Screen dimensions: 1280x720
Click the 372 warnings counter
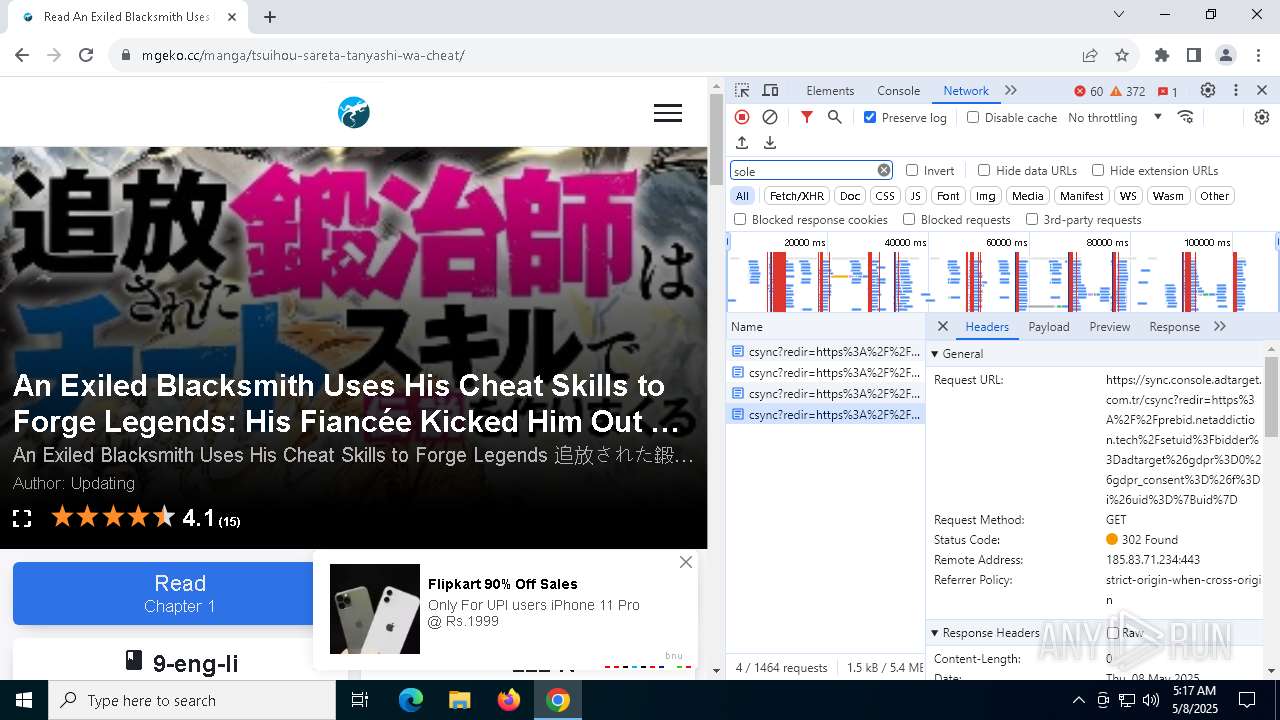coord(1128,91)
